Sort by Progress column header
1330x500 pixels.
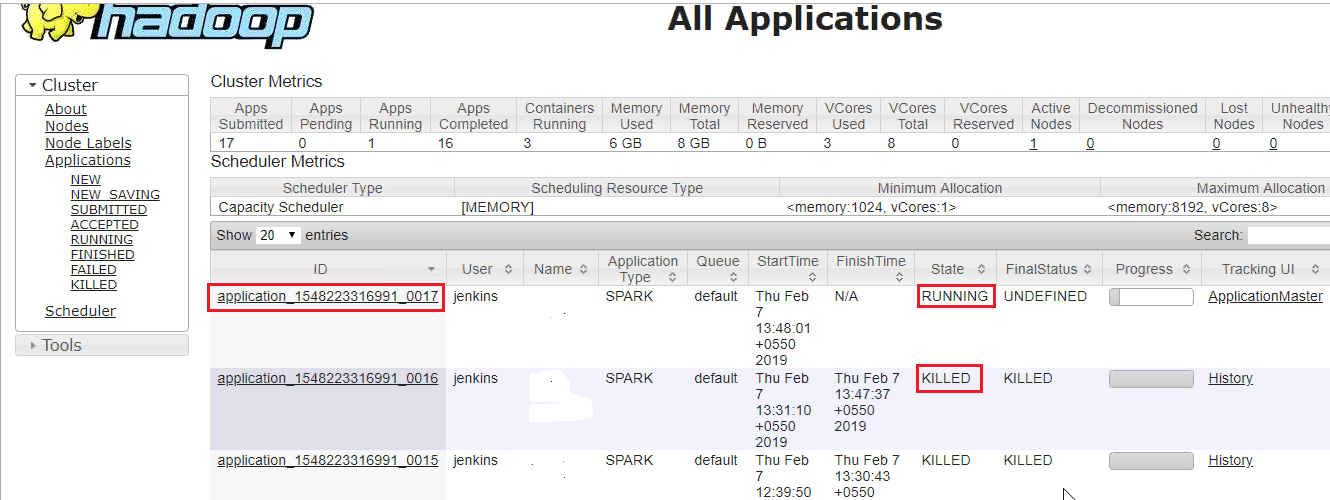(x=1150, y=269)
